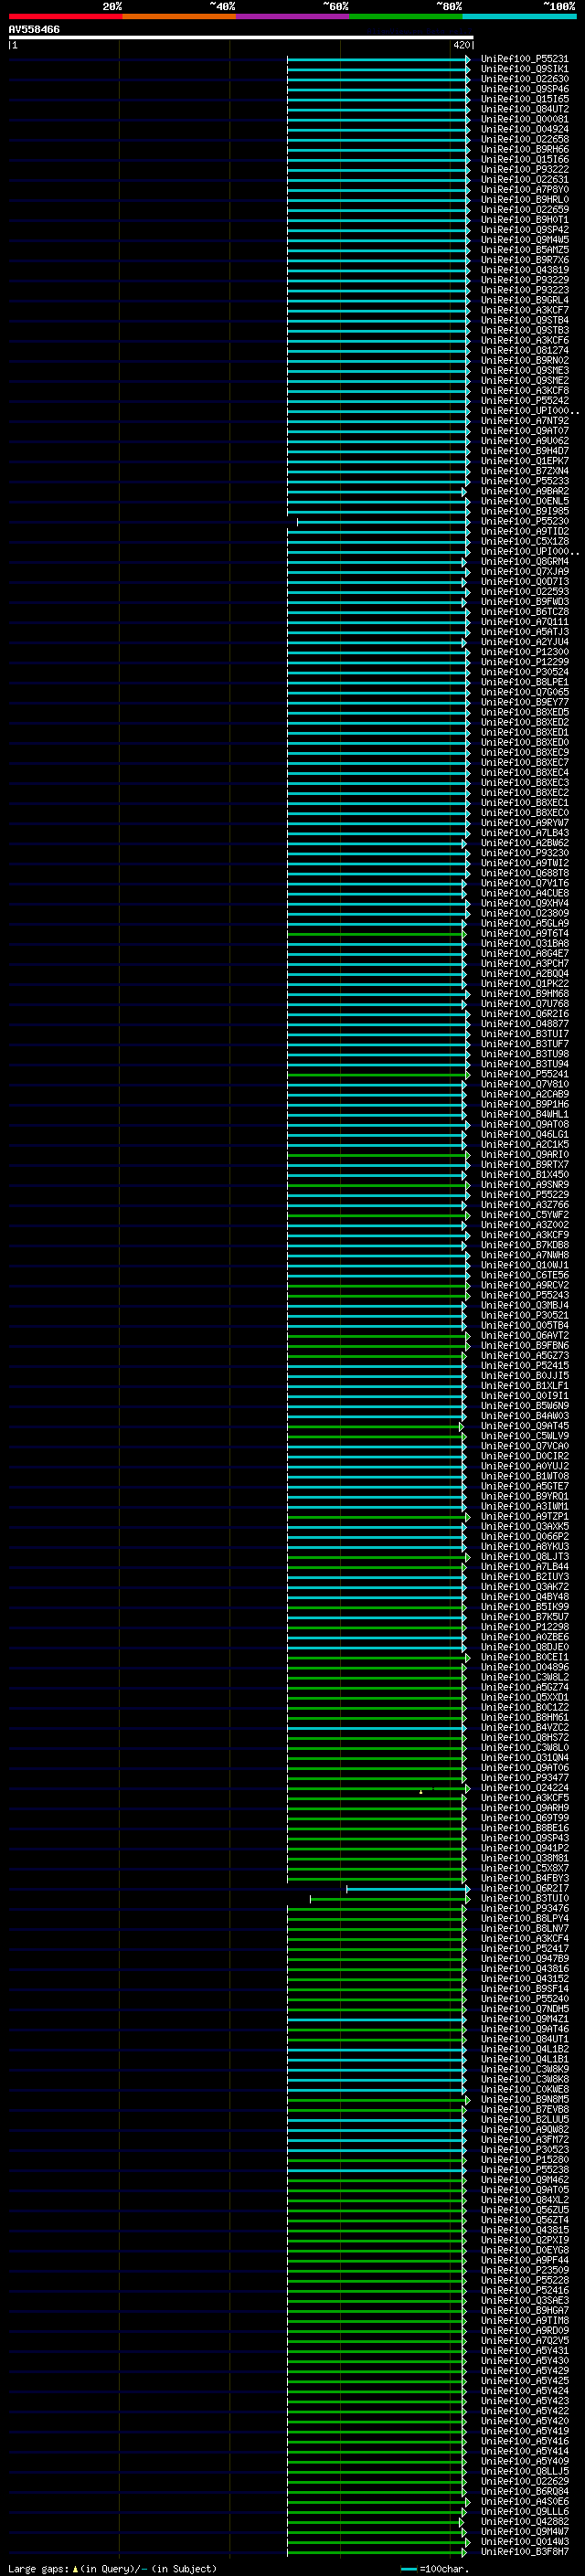The height and width of the screenshot is (2576, 585).
Task: Select label UniRef100_B5AMZ5
Action: (x=525, y=250)
